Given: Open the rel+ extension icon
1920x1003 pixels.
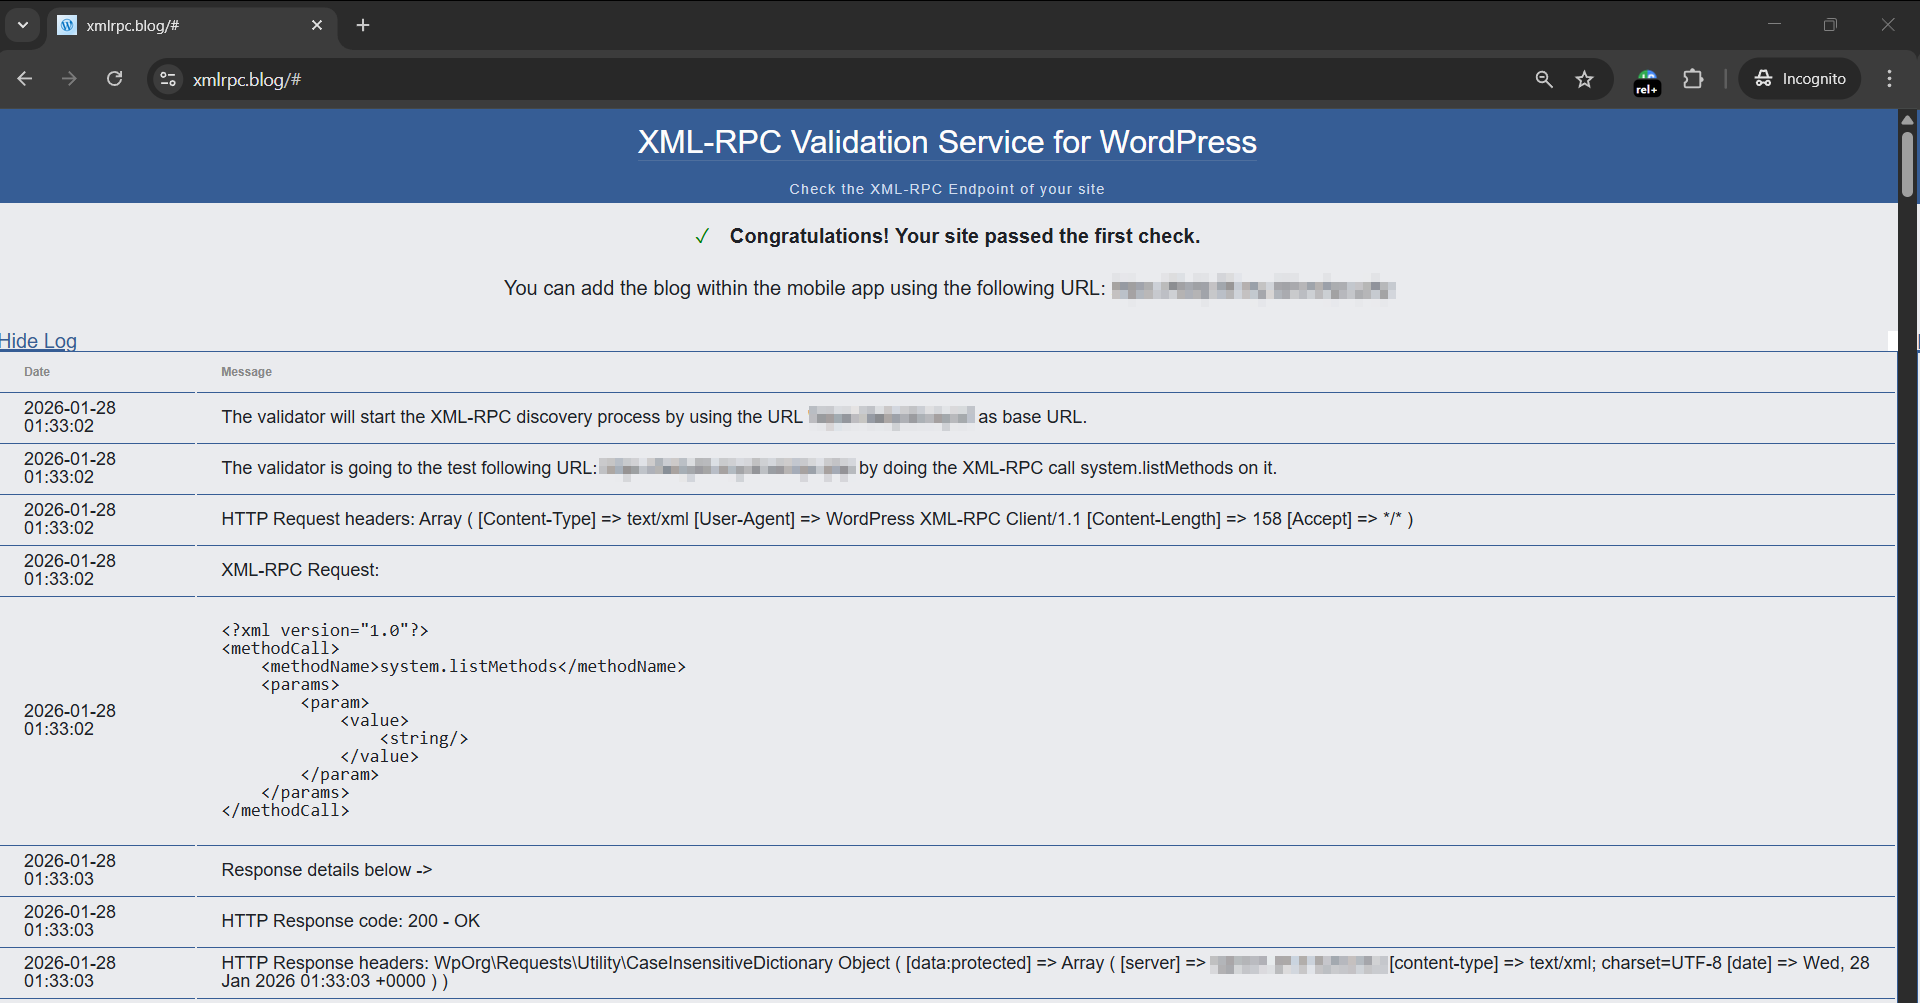Looking at the screenshot, I should [x=1647, y=81].
